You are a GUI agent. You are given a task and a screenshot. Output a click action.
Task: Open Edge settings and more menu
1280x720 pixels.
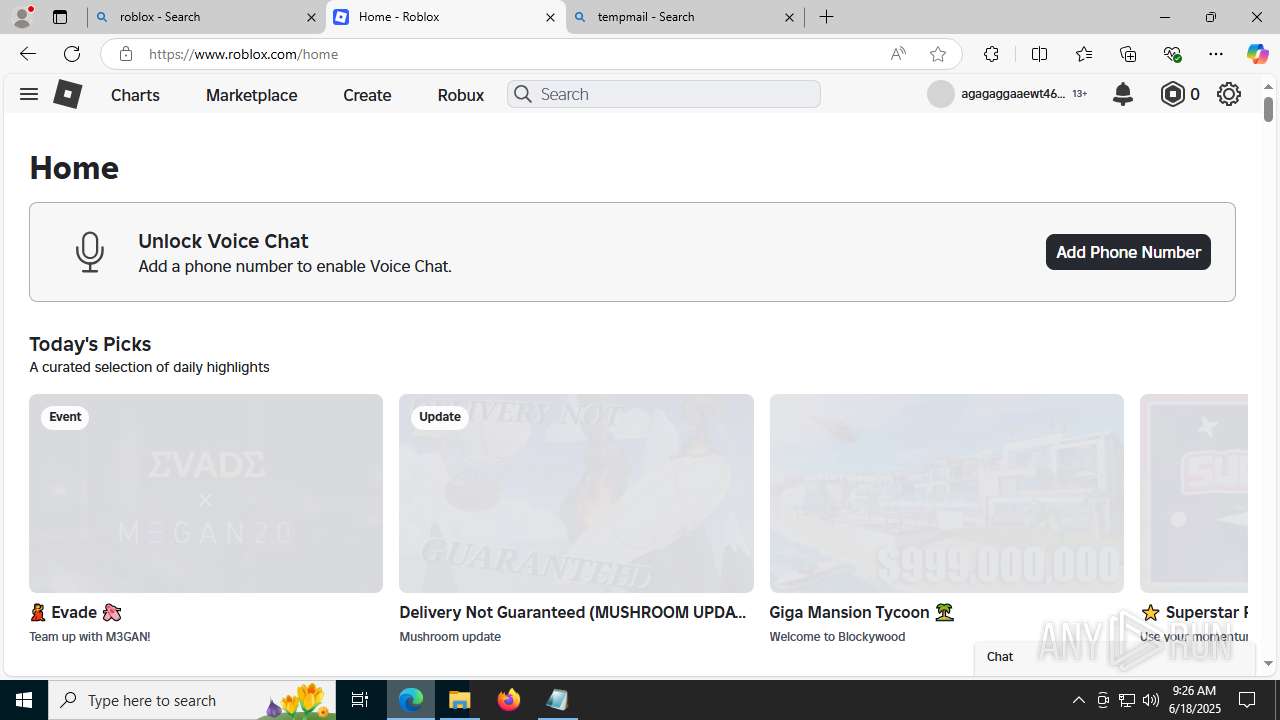1216,54
